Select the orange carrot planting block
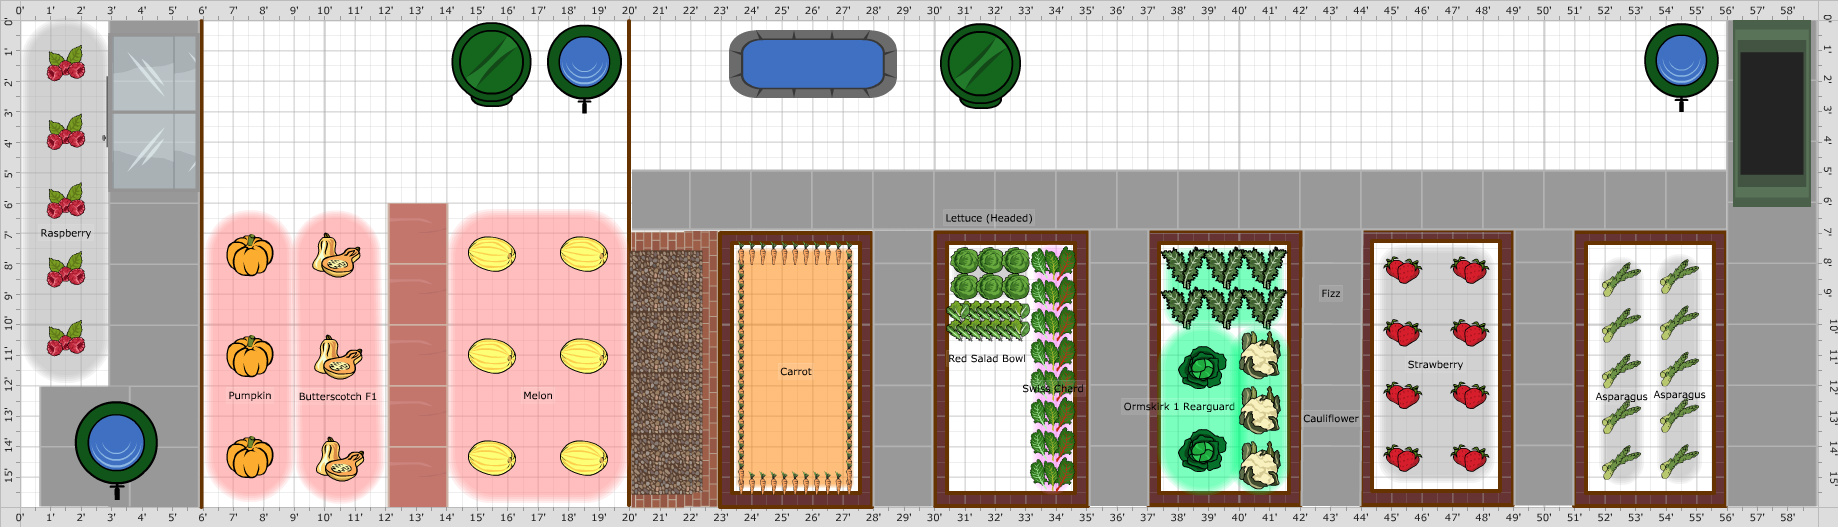The width and height of the screenshot is (1838, 527). click(795, 366)
